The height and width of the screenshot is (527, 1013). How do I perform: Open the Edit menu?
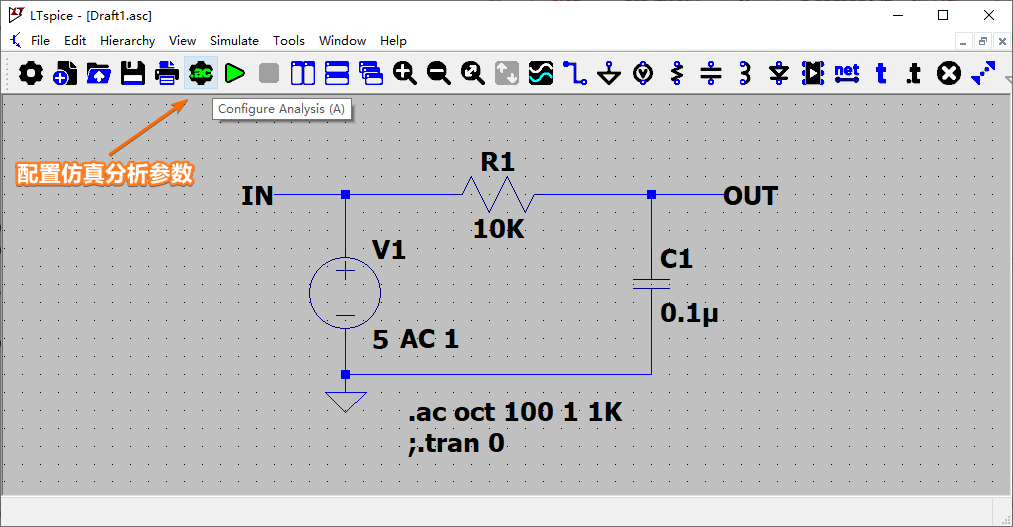coord(75,41)
